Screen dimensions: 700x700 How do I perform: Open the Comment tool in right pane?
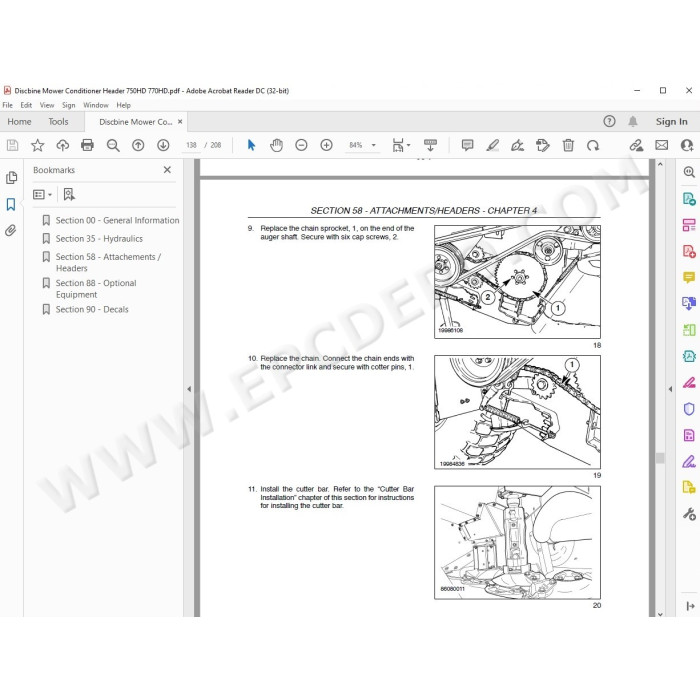(x=689, y=277)
